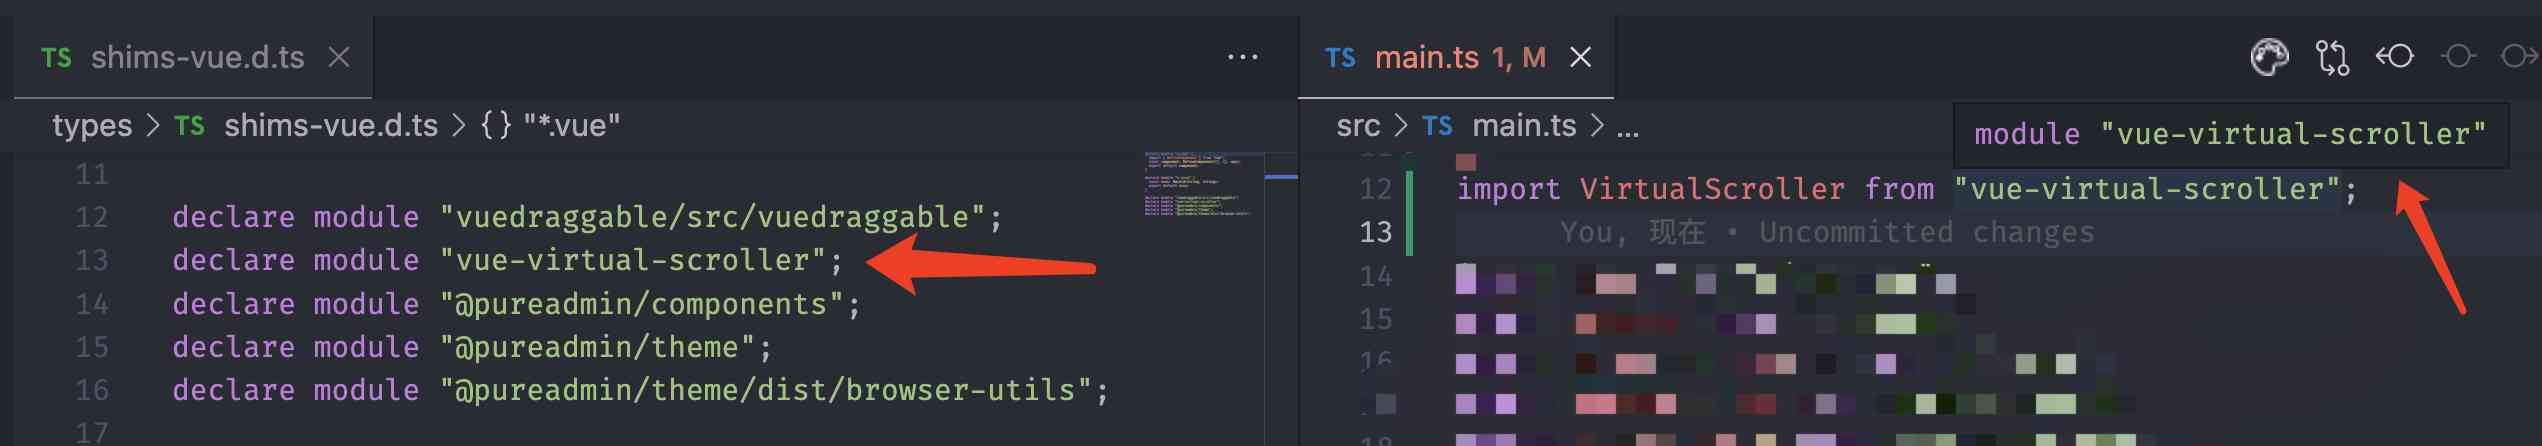Switch to the shims-vue.d.ts tab

(x=196, y=58)
